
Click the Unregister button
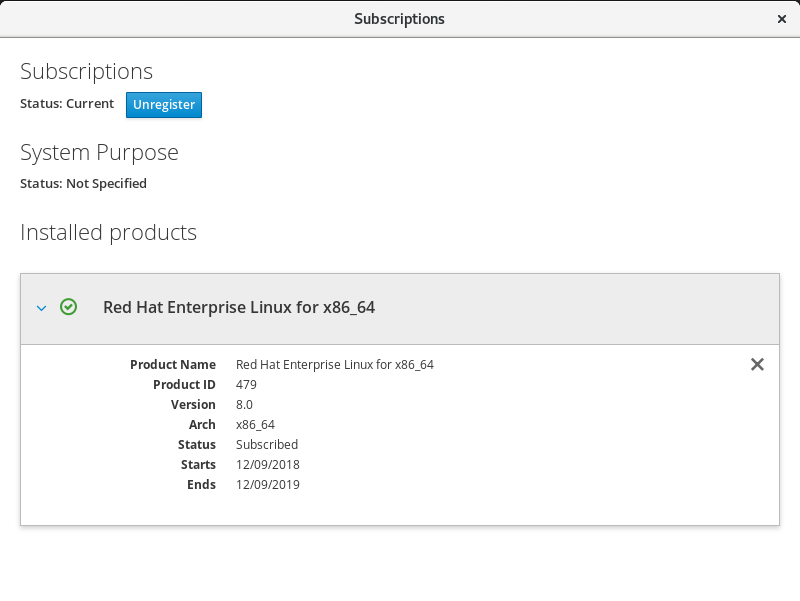(164, 105)
